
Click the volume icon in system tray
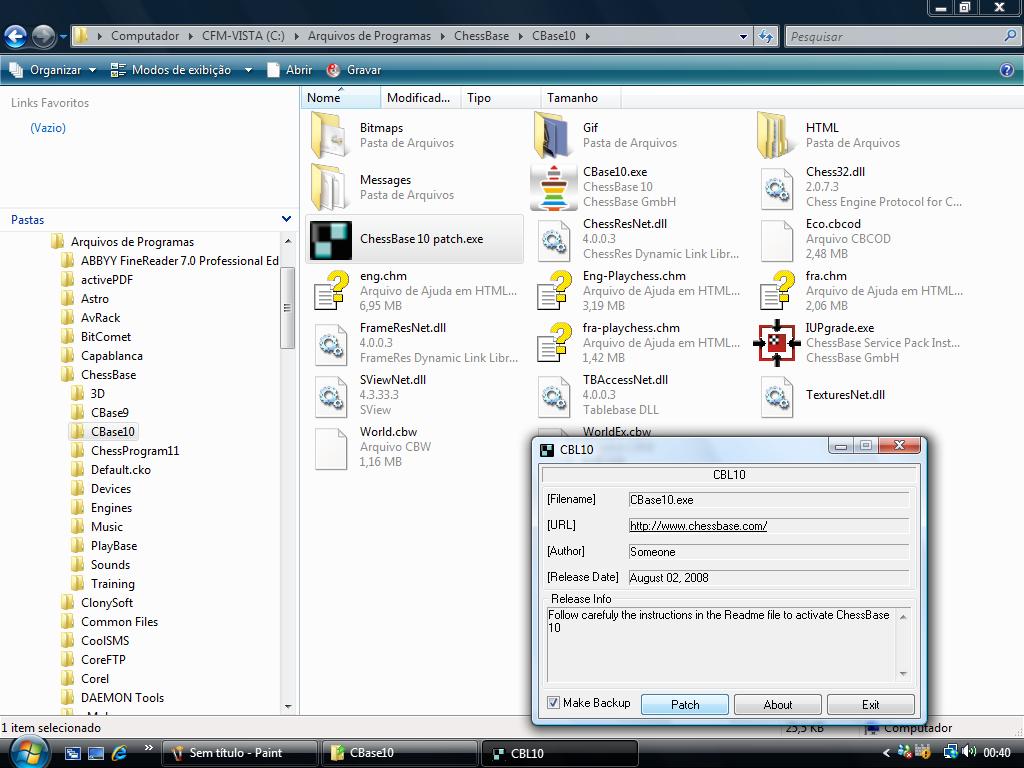point(969,752)
